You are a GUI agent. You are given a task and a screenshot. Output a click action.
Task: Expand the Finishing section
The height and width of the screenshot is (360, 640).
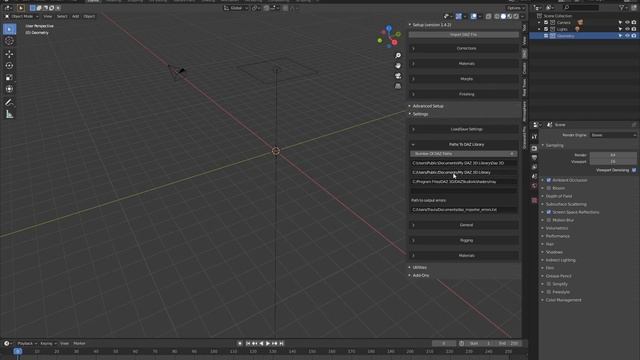(x=464, y=94)
